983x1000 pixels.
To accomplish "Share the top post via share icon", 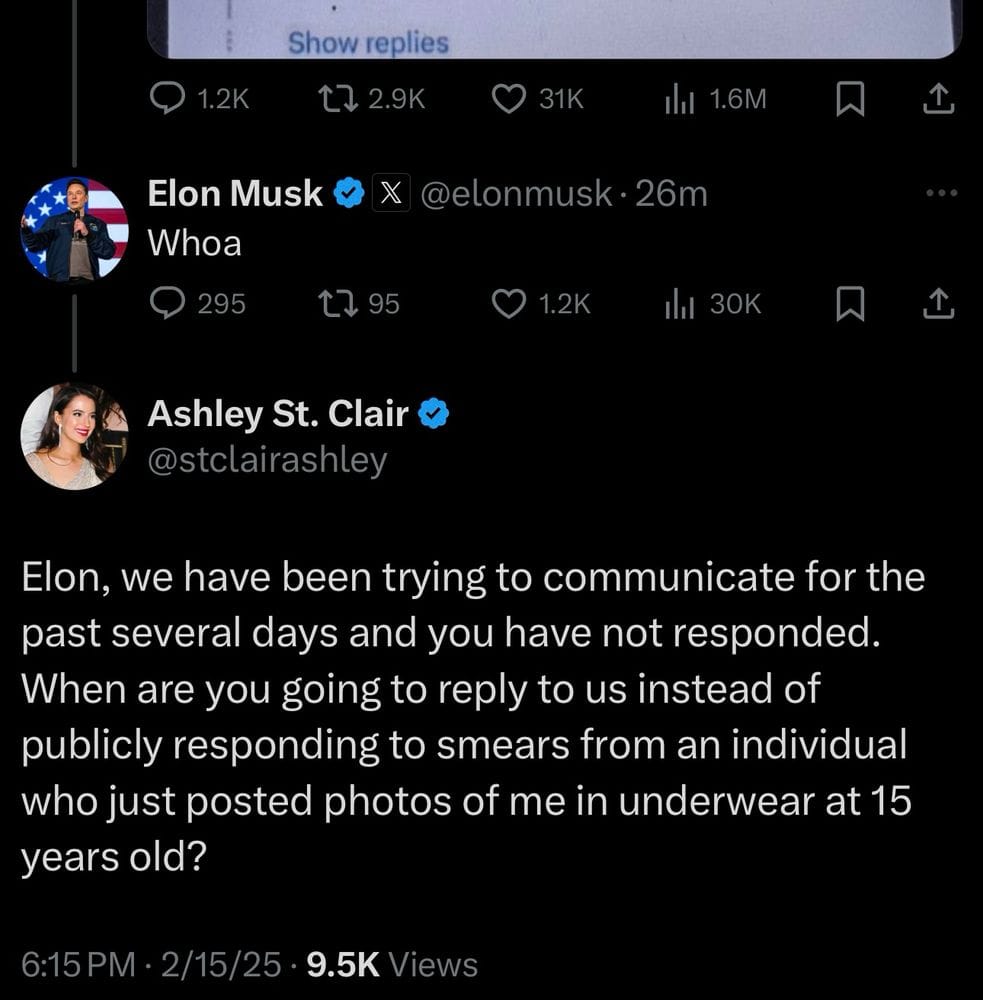I will click(x=938, y=99).
